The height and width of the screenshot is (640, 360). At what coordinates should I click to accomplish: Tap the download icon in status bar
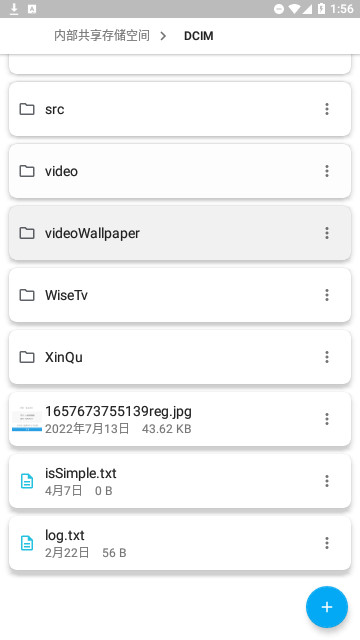[x=14, y=9]
